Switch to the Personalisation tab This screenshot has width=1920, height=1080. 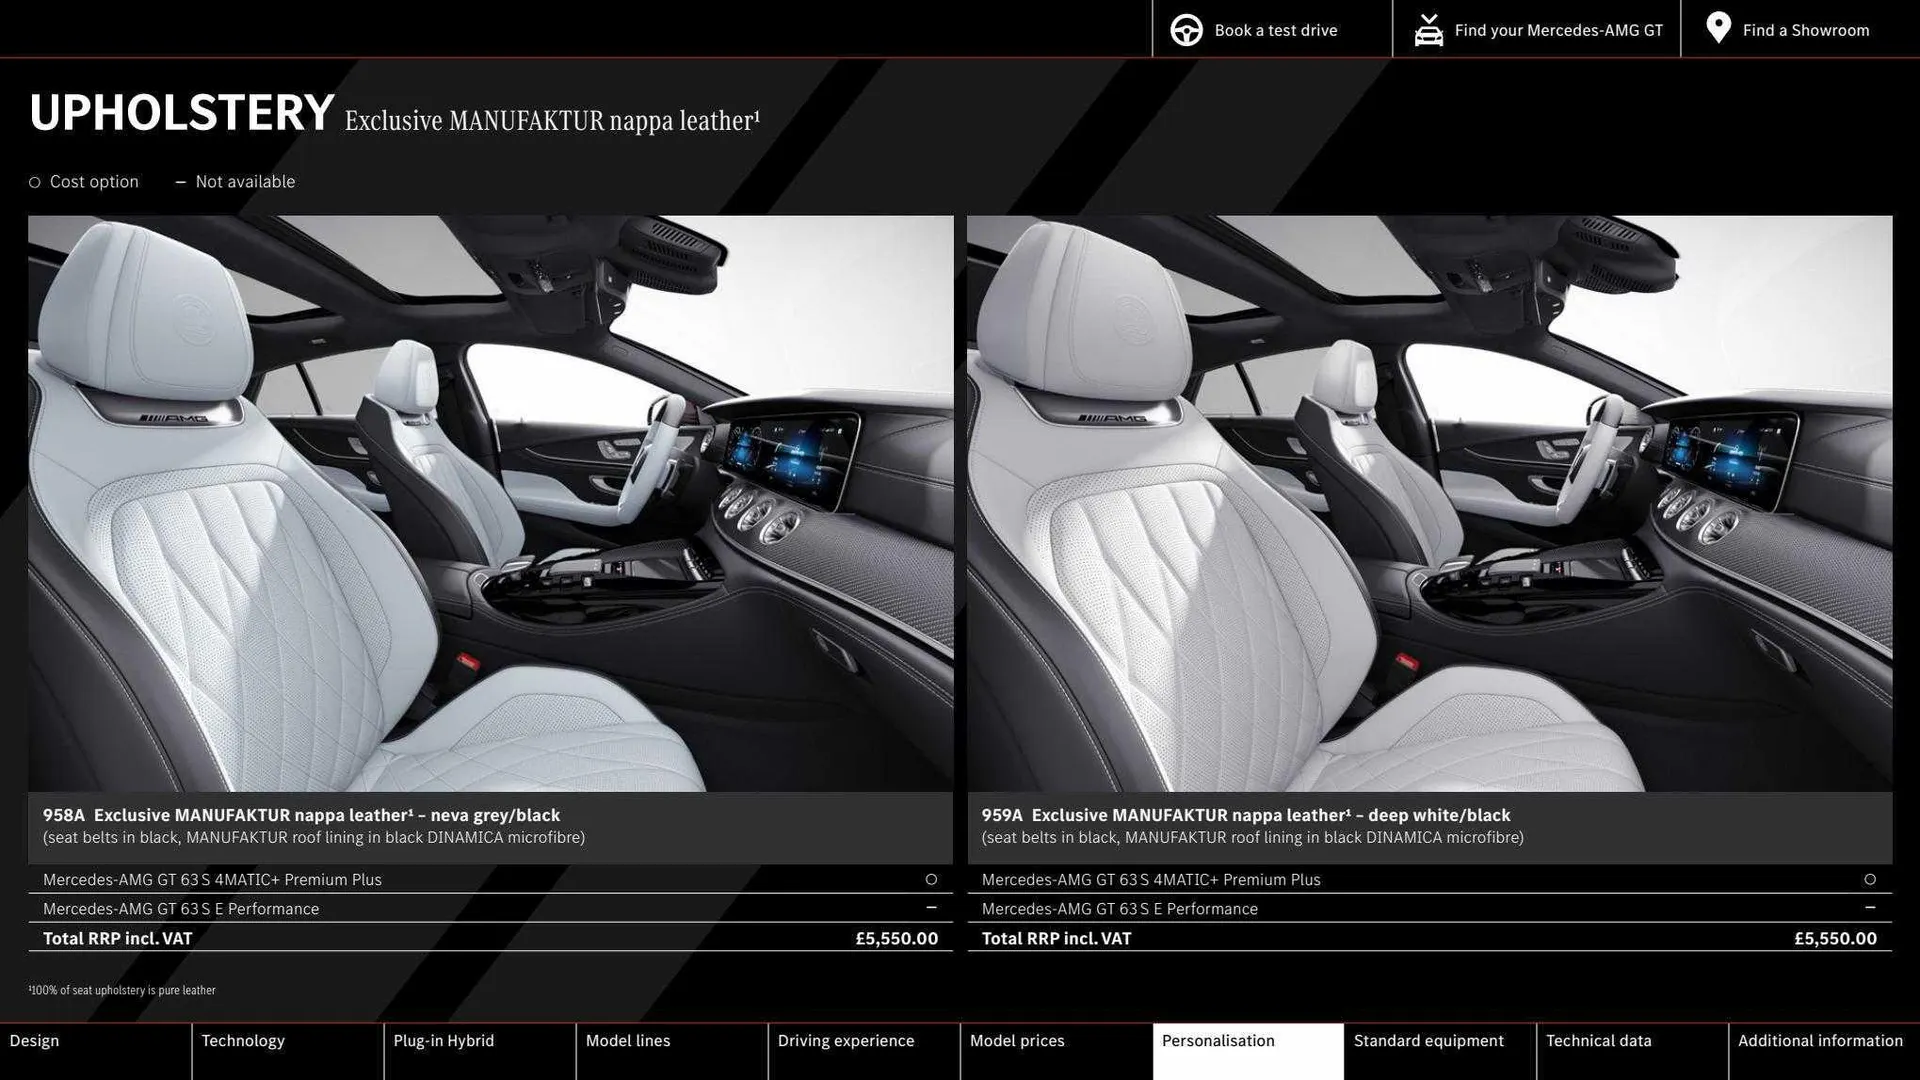[x=1218, y=1040]
